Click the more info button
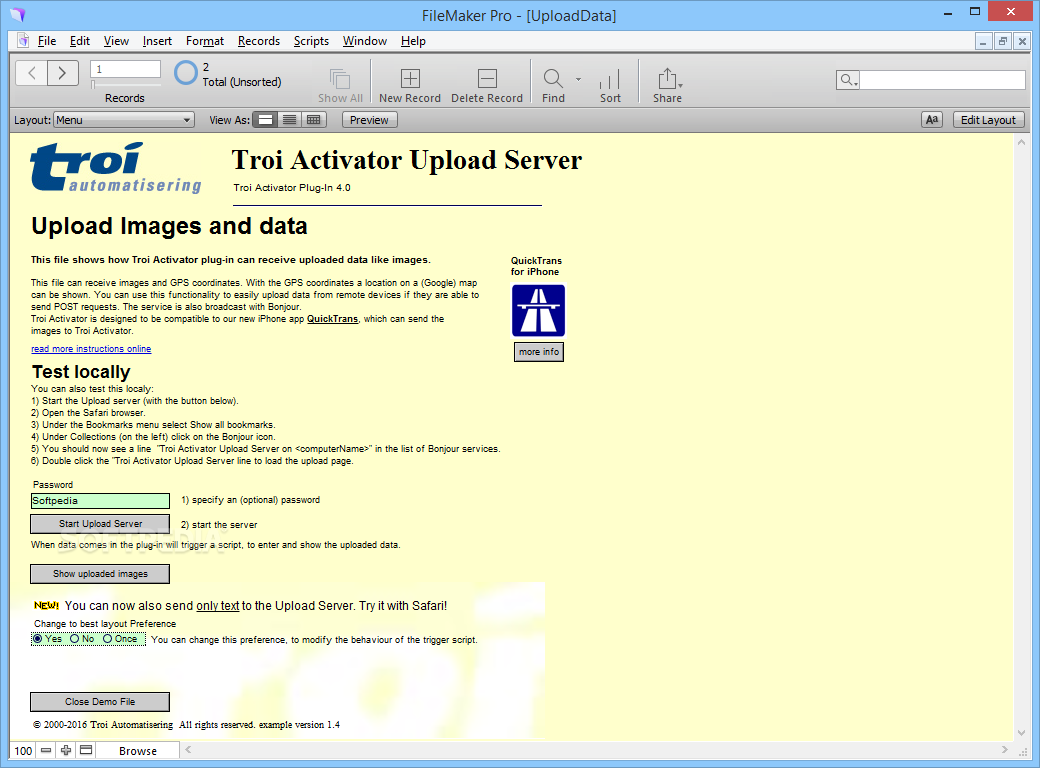The width and height of the screenshot is (1040, 768). pyautogui.click(x=539, y=352)
